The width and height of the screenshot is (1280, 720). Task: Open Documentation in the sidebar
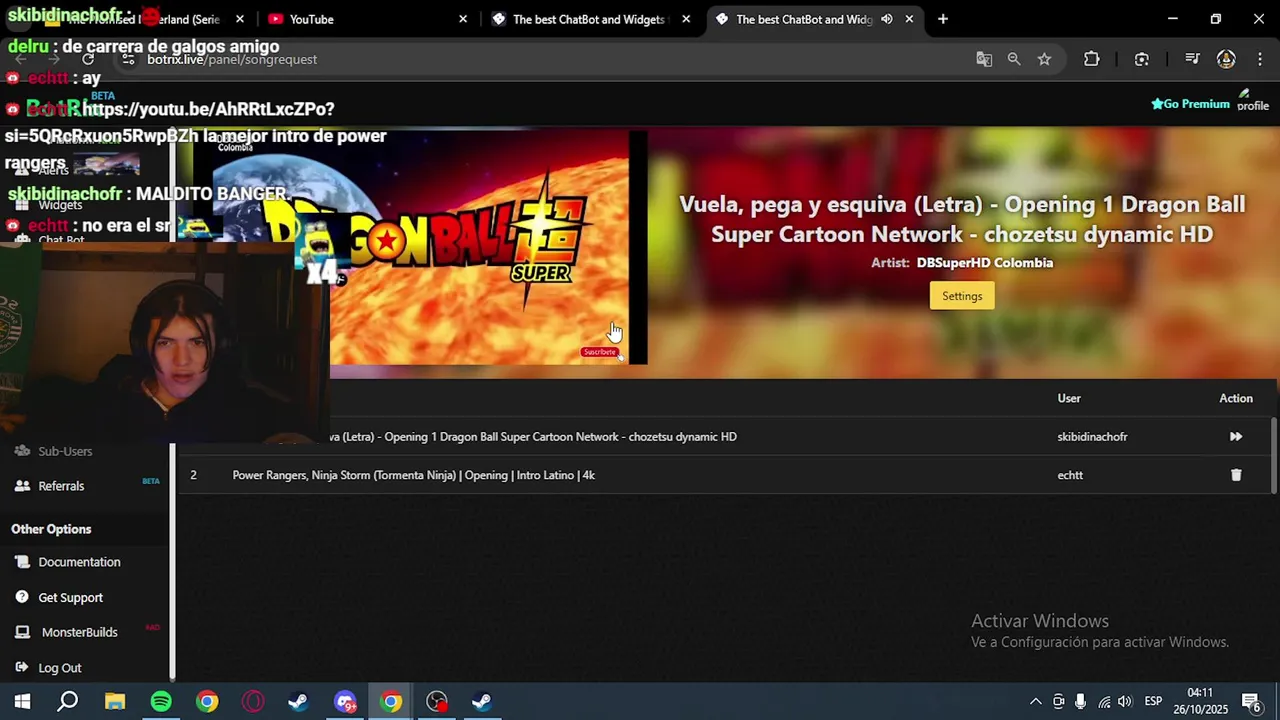point(79,562)
